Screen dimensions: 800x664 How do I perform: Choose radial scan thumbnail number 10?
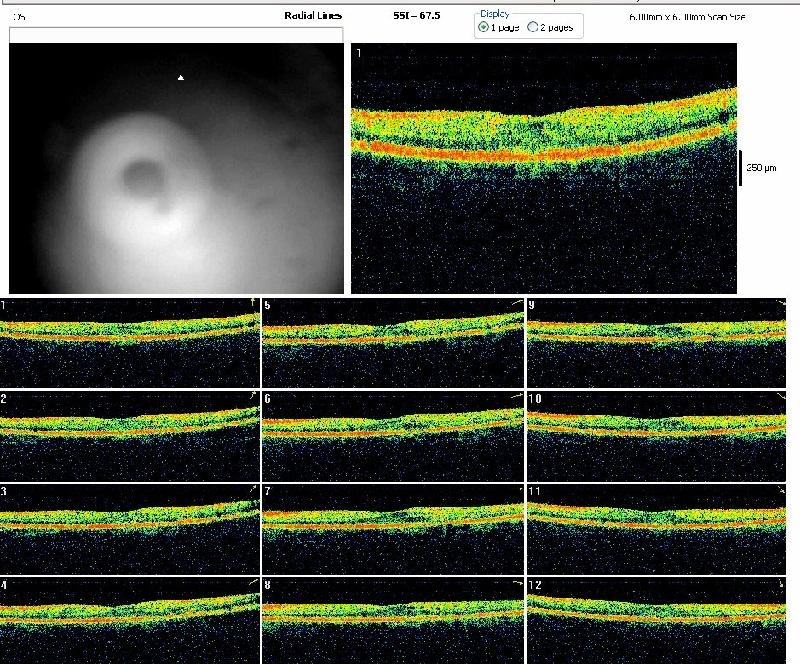[x=656, y=436]
